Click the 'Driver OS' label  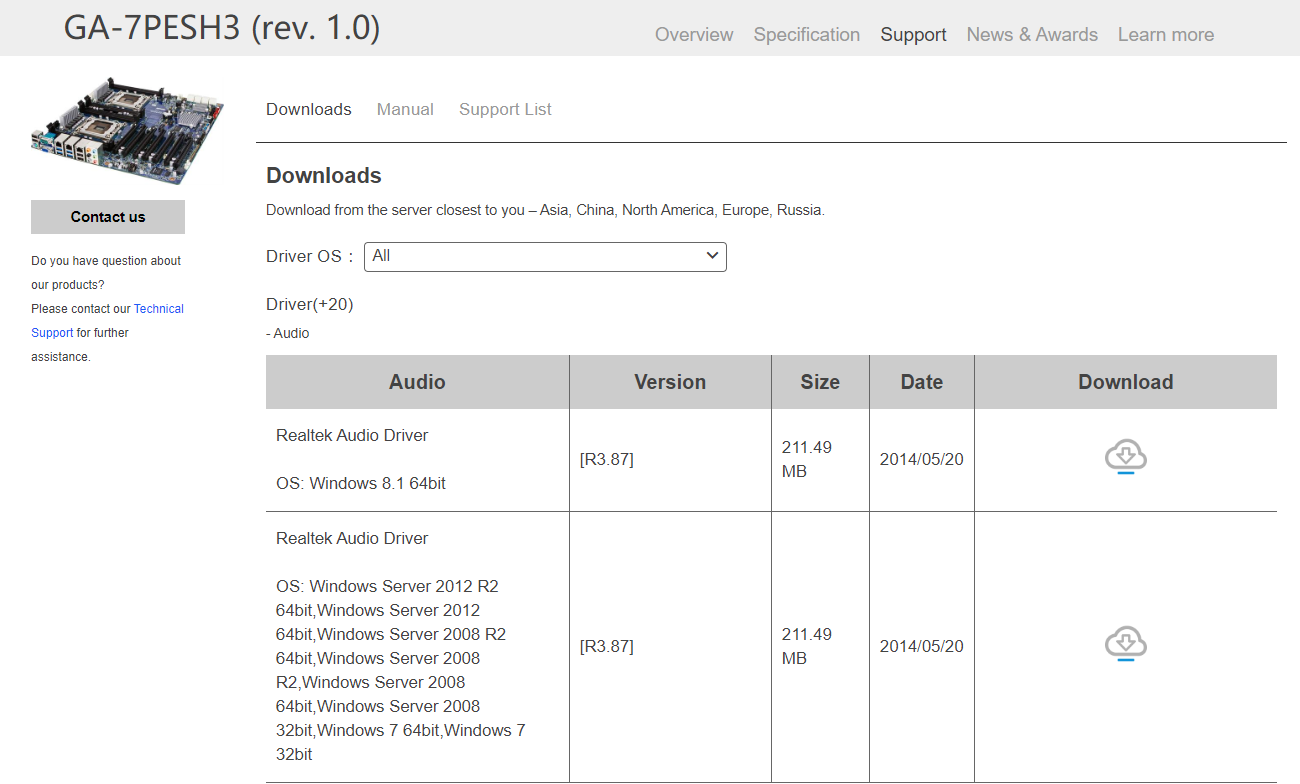coord(310,256)
